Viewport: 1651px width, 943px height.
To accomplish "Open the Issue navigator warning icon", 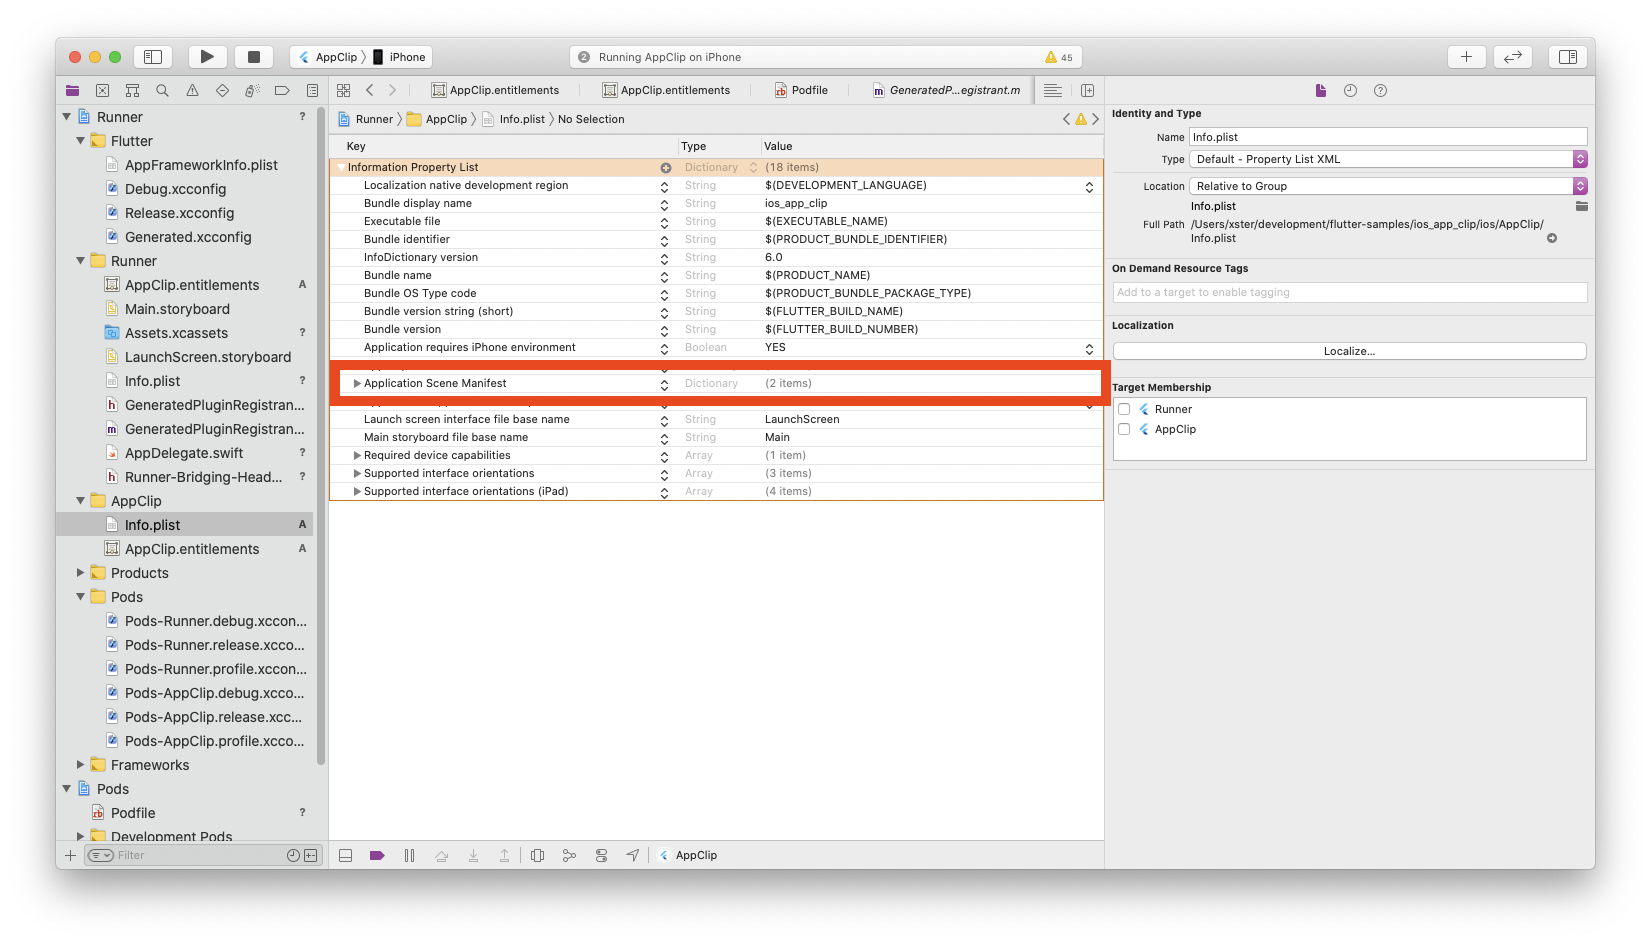I will (192, 90).
